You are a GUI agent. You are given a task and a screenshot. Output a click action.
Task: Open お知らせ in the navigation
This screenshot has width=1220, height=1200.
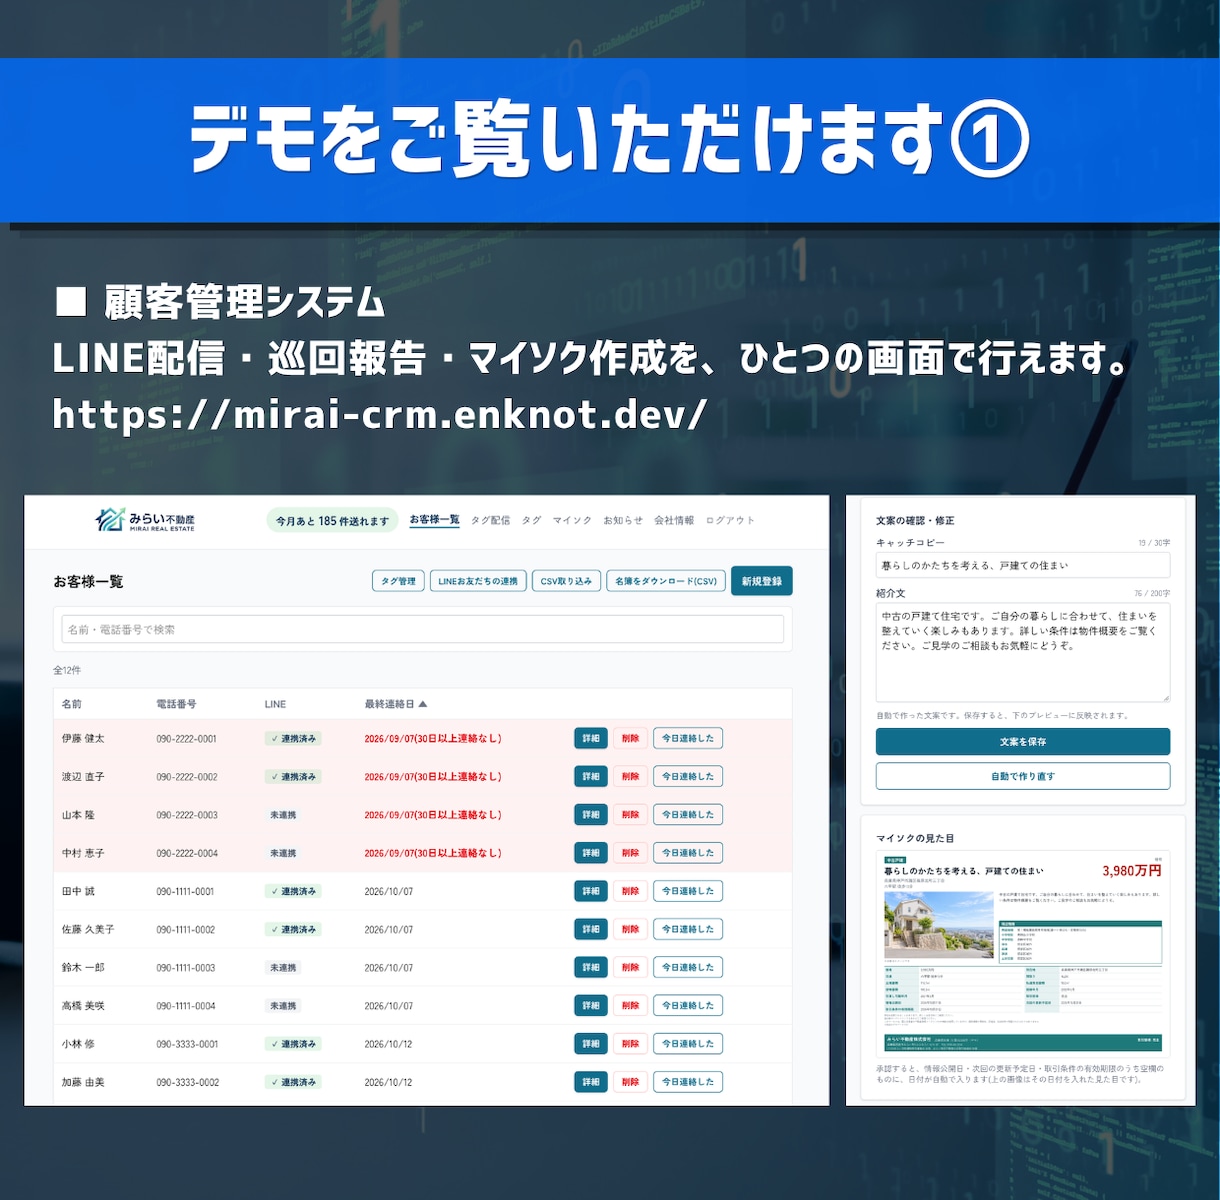[x=623, y=520]
